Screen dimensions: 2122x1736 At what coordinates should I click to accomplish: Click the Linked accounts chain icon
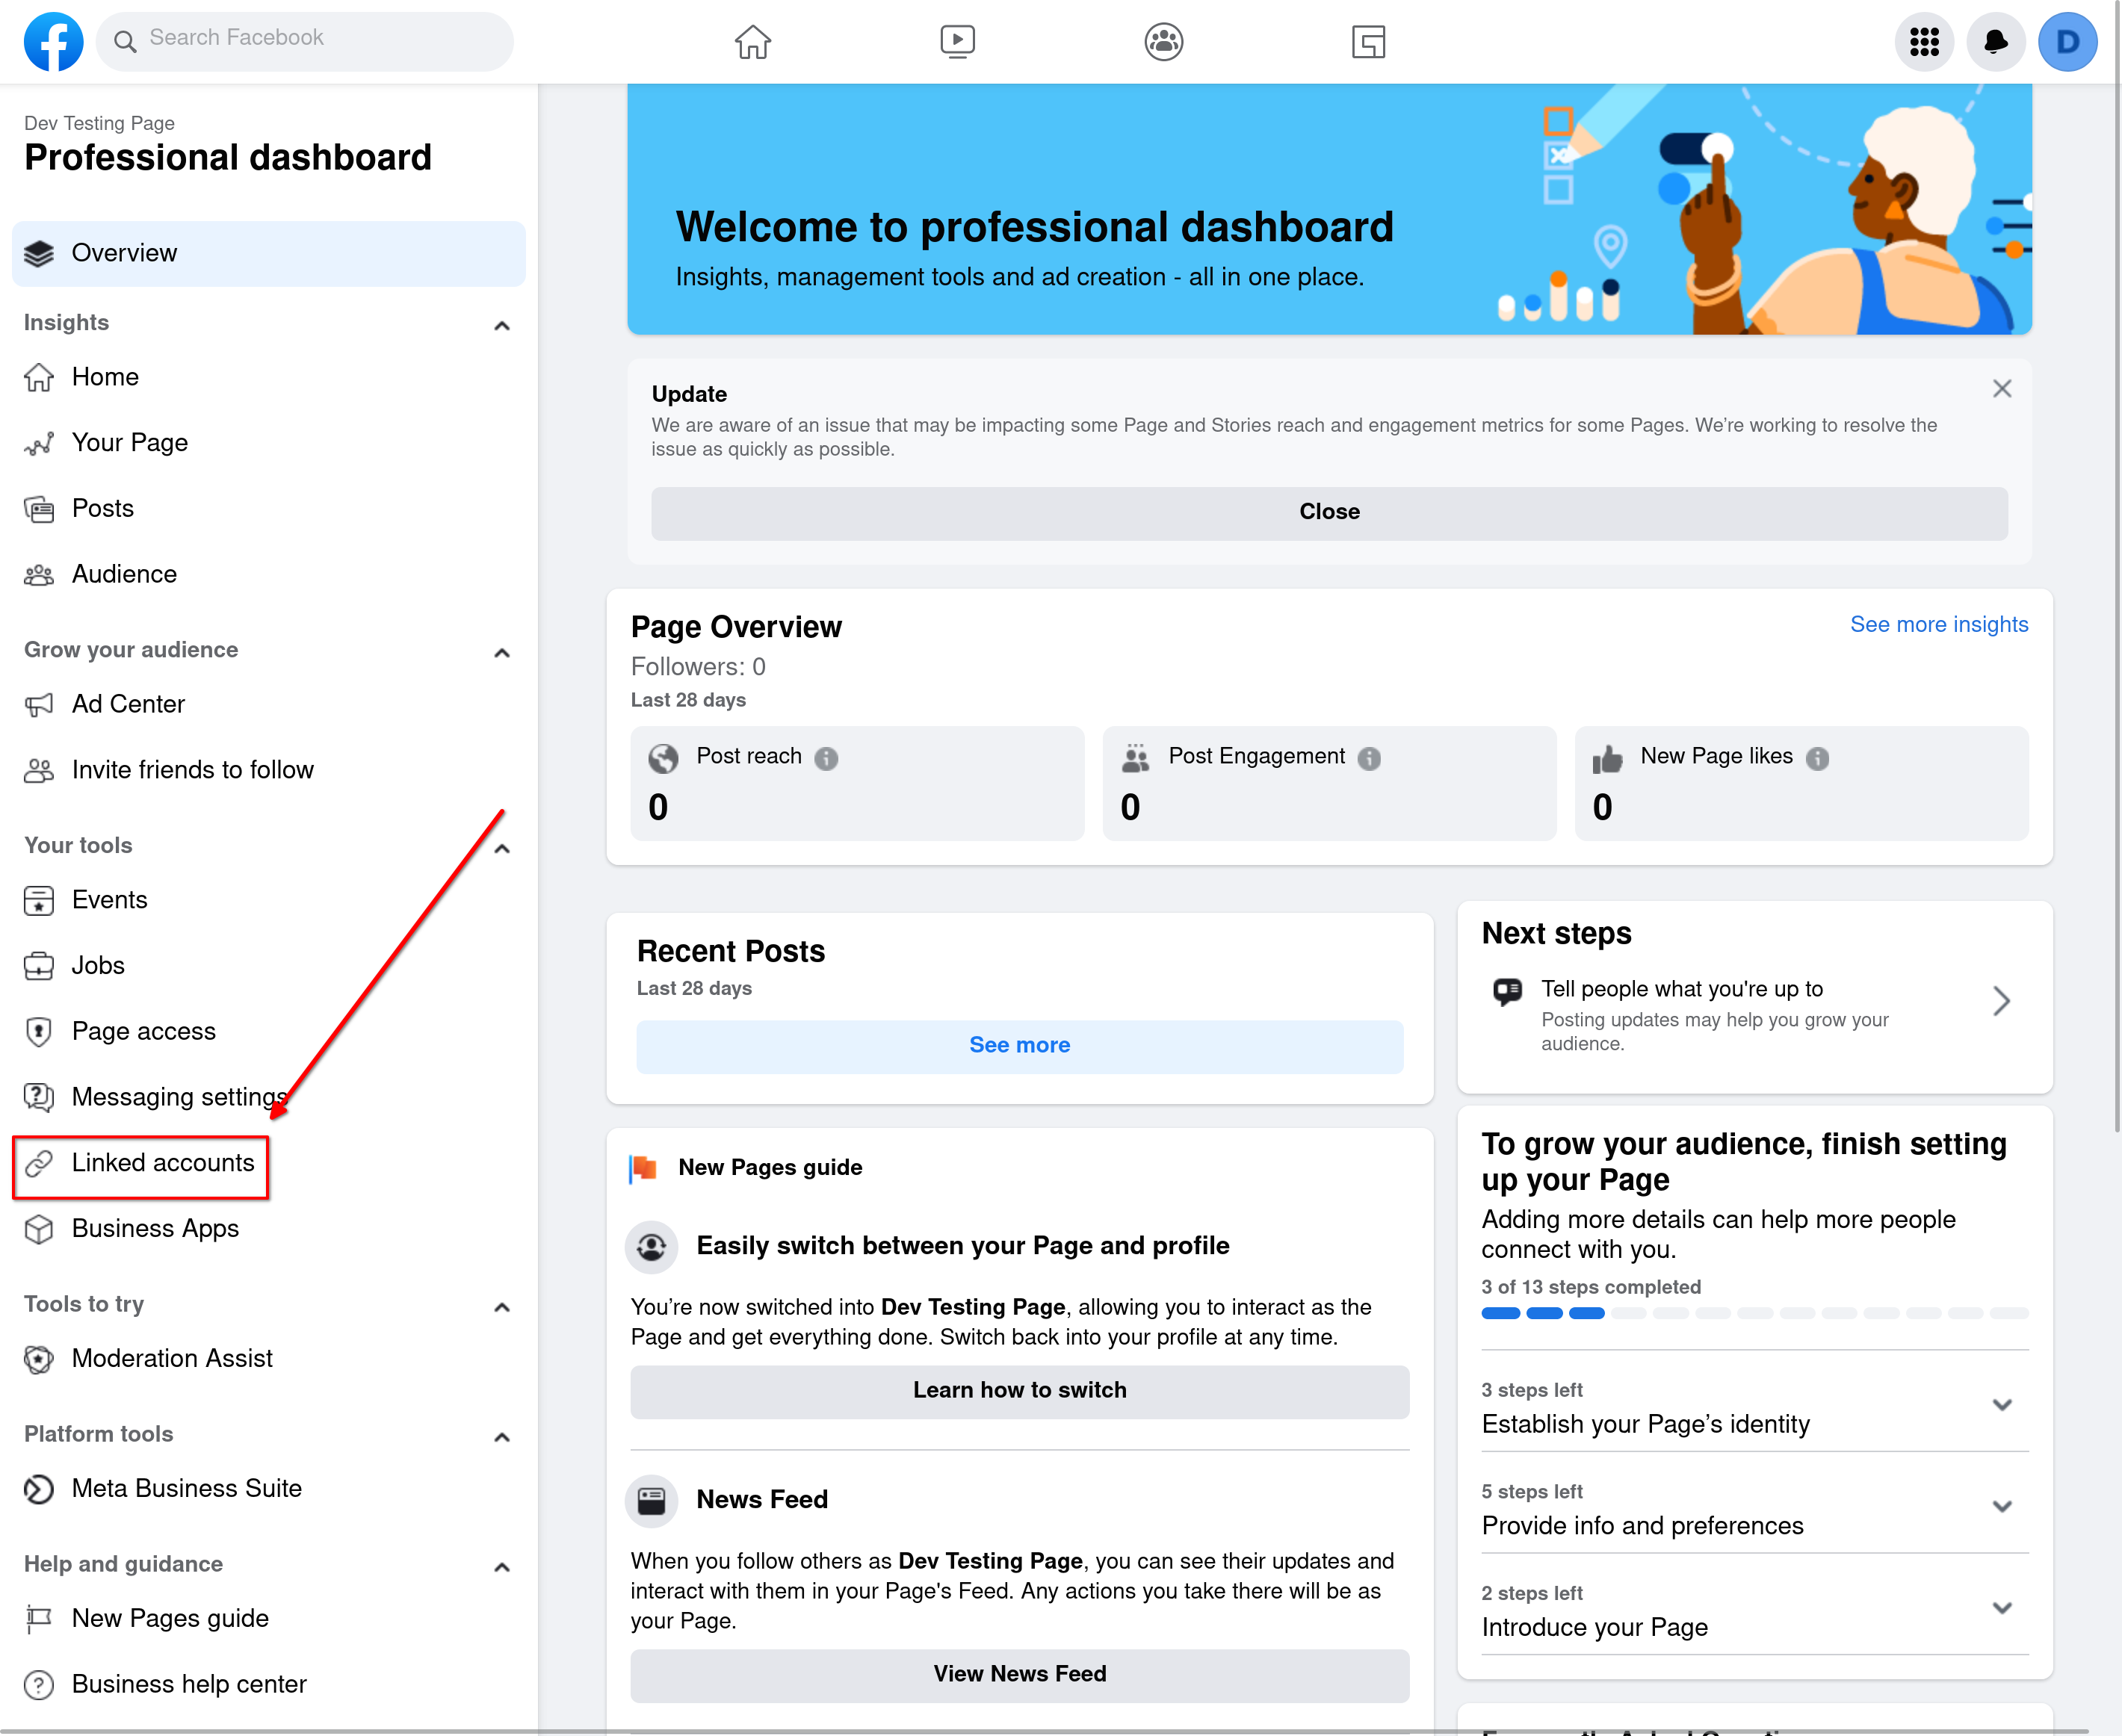pyautogui.click(x=37, y=1162)
